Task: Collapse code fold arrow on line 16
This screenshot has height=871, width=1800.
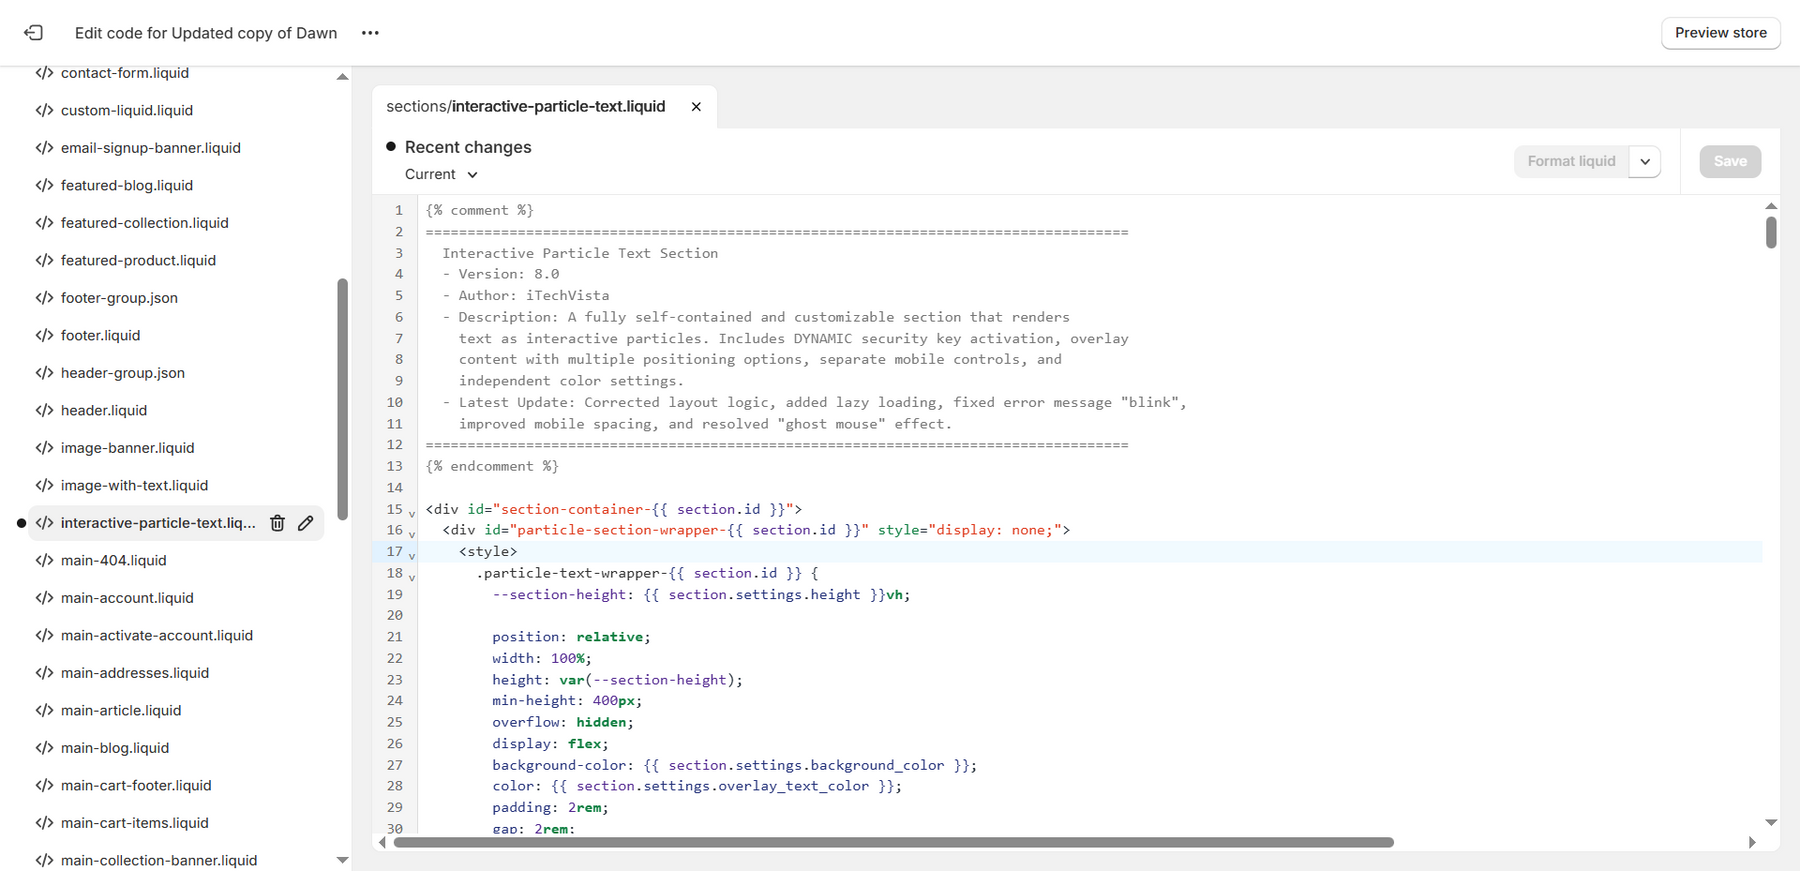Action: pyautogui.click(x=412, y=534)
